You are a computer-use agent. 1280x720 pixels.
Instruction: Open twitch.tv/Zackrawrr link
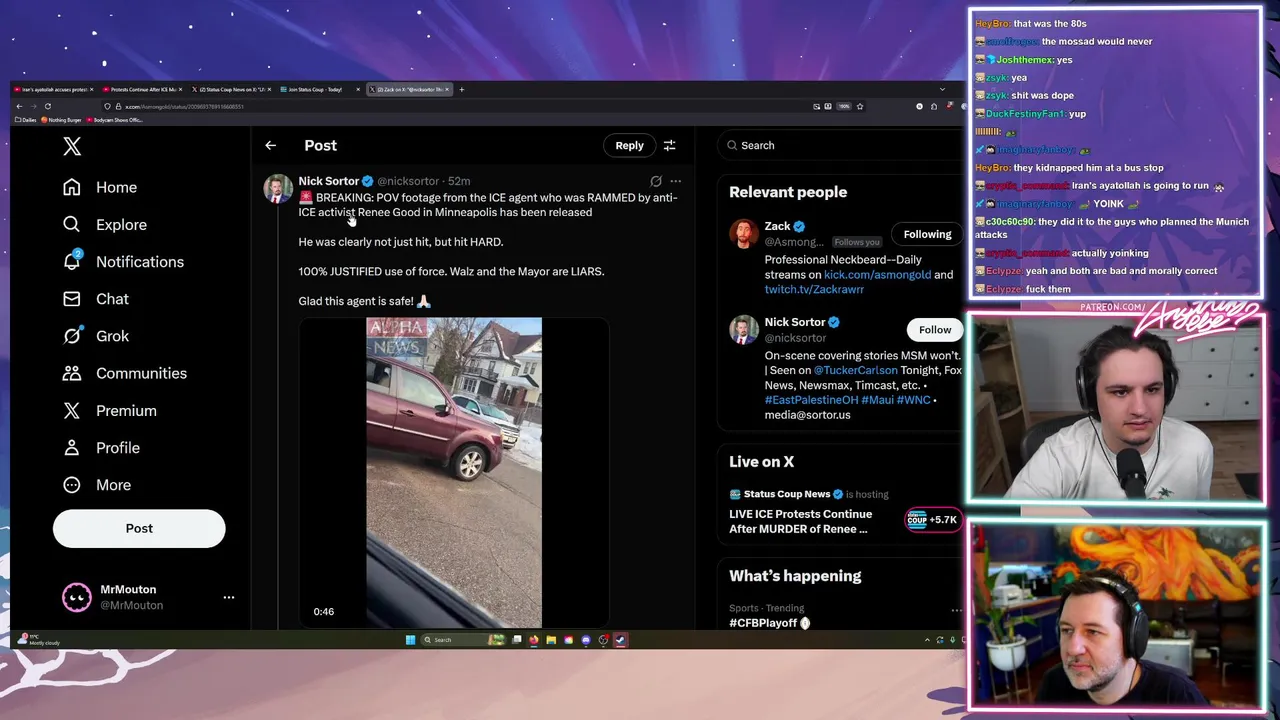(814, 289)
